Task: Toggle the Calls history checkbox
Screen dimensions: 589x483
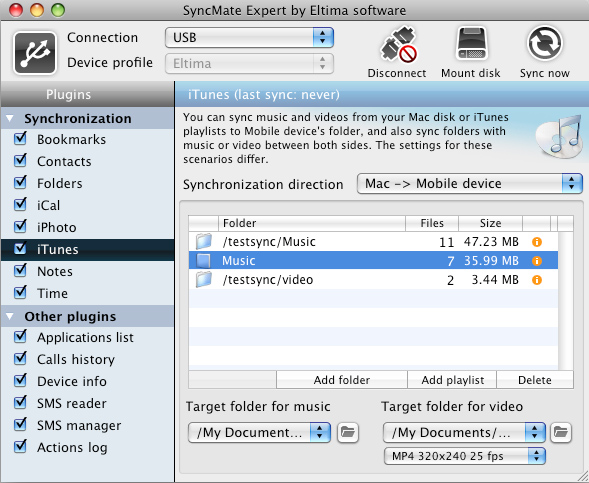Action: pos(20,358)
